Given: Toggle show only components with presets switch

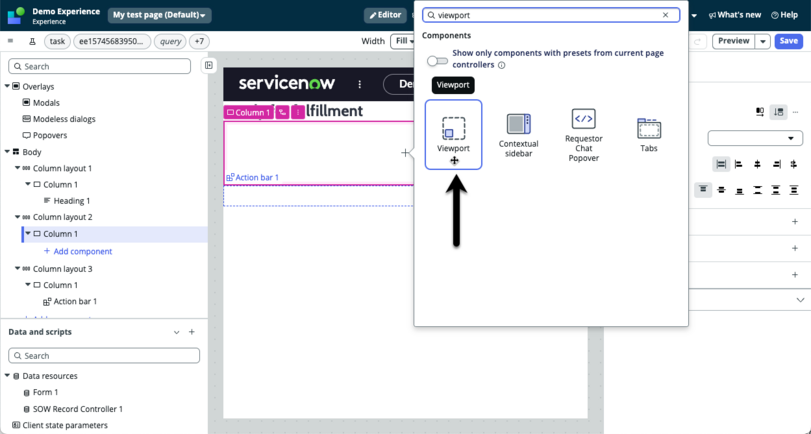Looking at the screenshot, I should [437, 61].
